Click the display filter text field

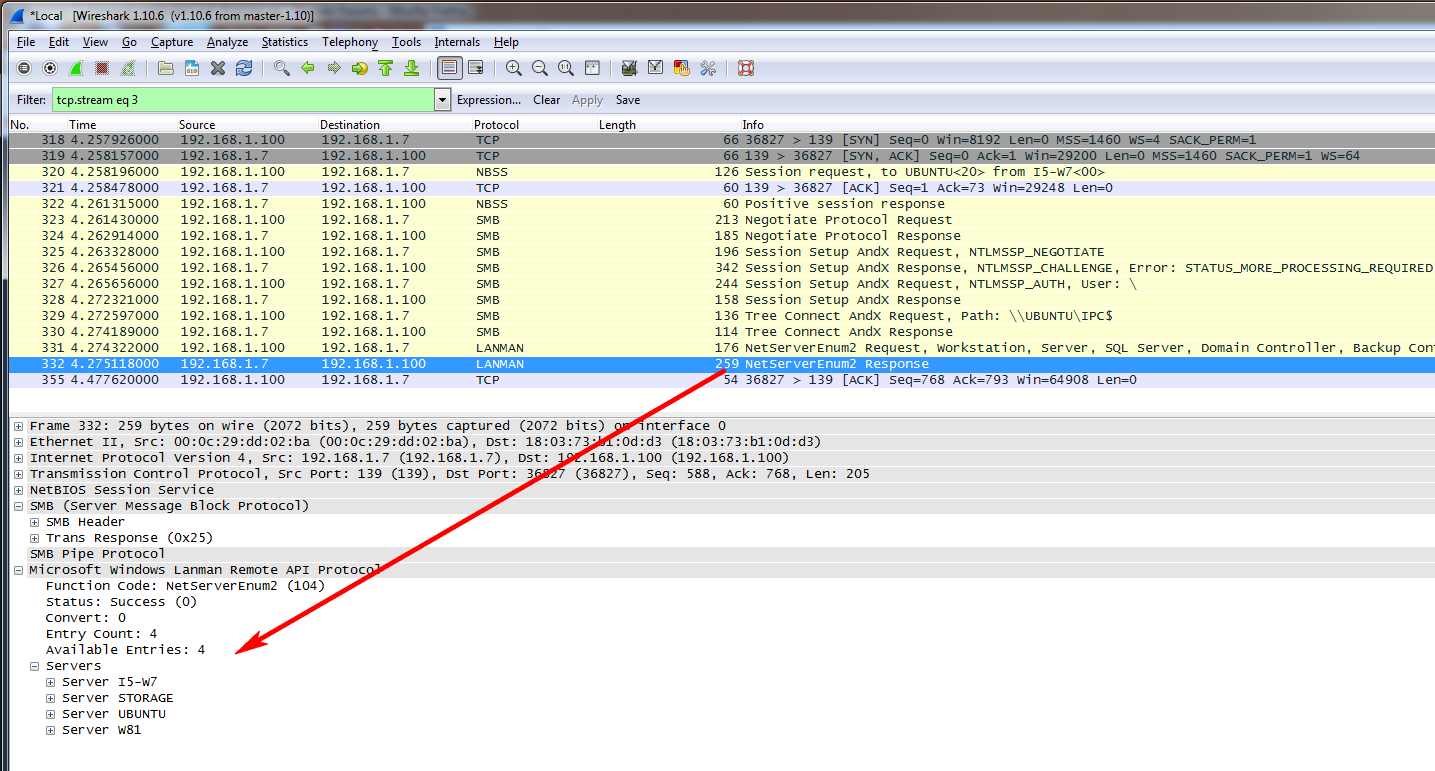pos(243,100)
